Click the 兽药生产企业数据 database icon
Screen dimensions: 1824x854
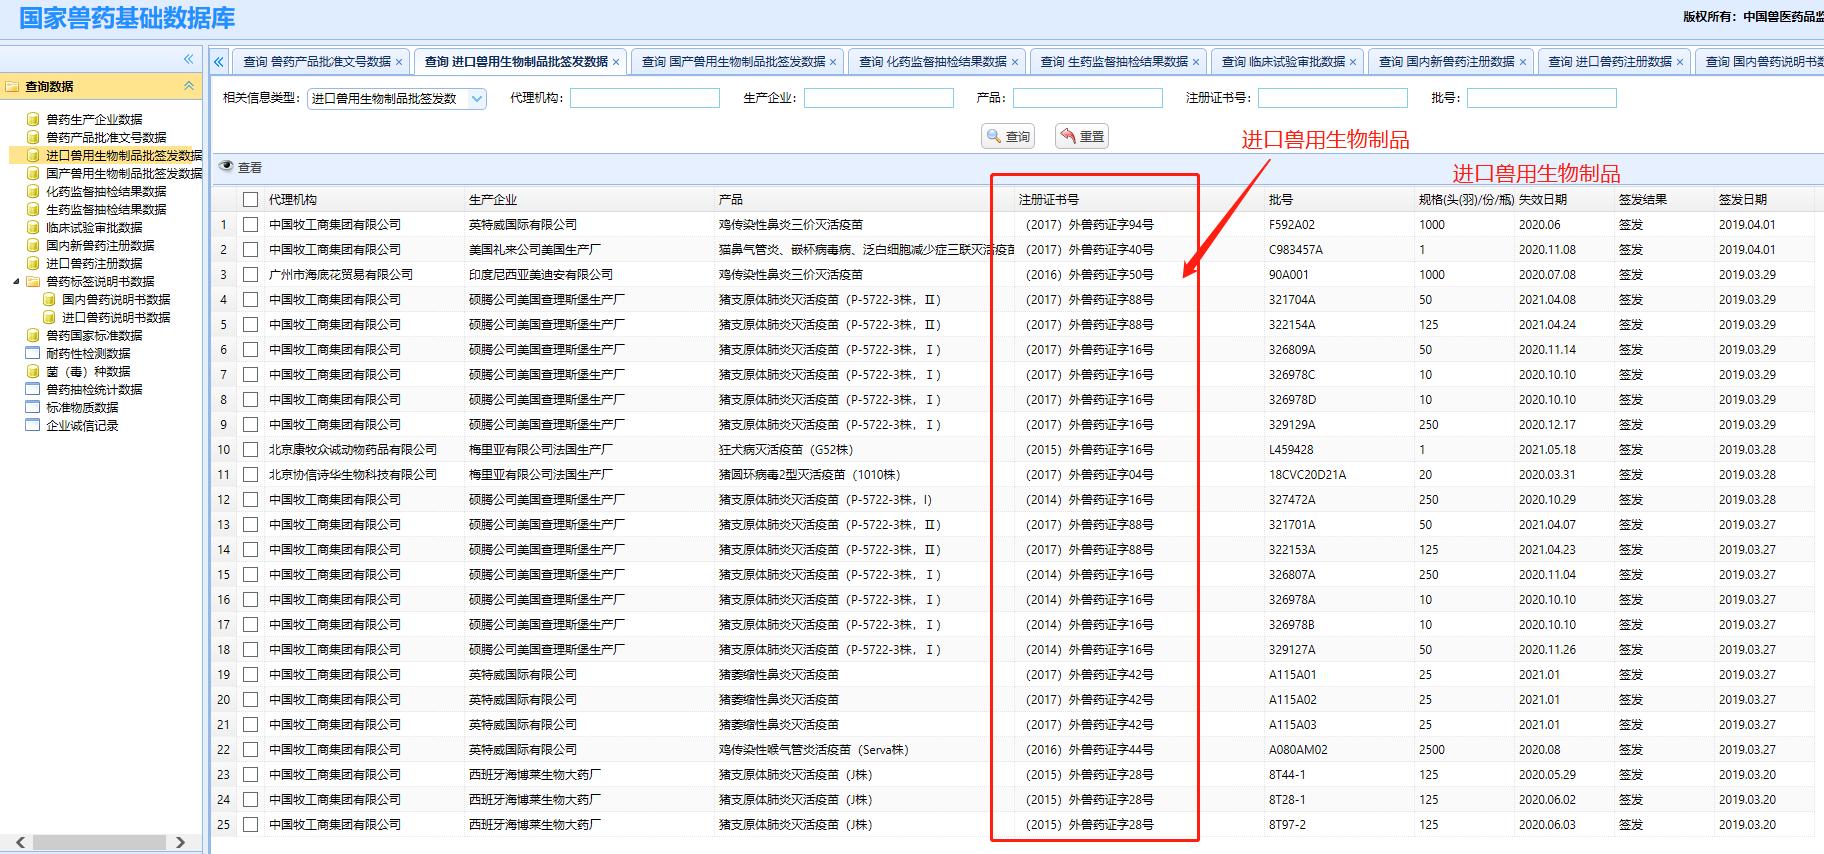pyautogui.click(x=33, y=119)
